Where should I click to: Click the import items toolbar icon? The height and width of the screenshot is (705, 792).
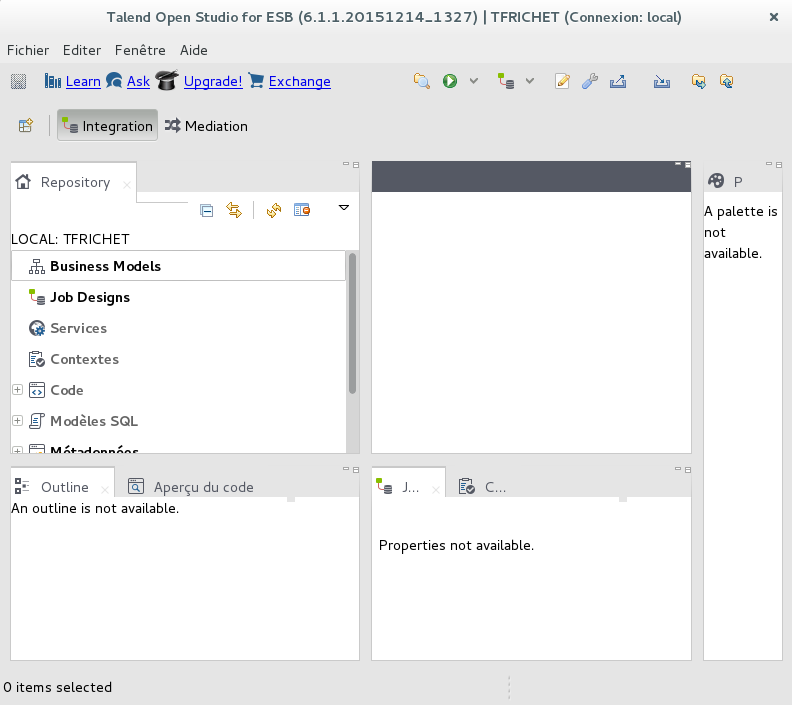[x=662, y=81]
